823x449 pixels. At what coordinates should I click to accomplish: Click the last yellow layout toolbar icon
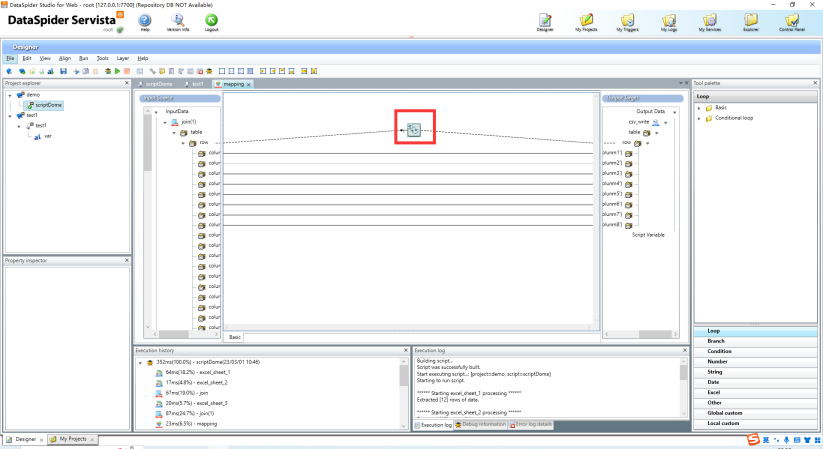click(314, 71)
